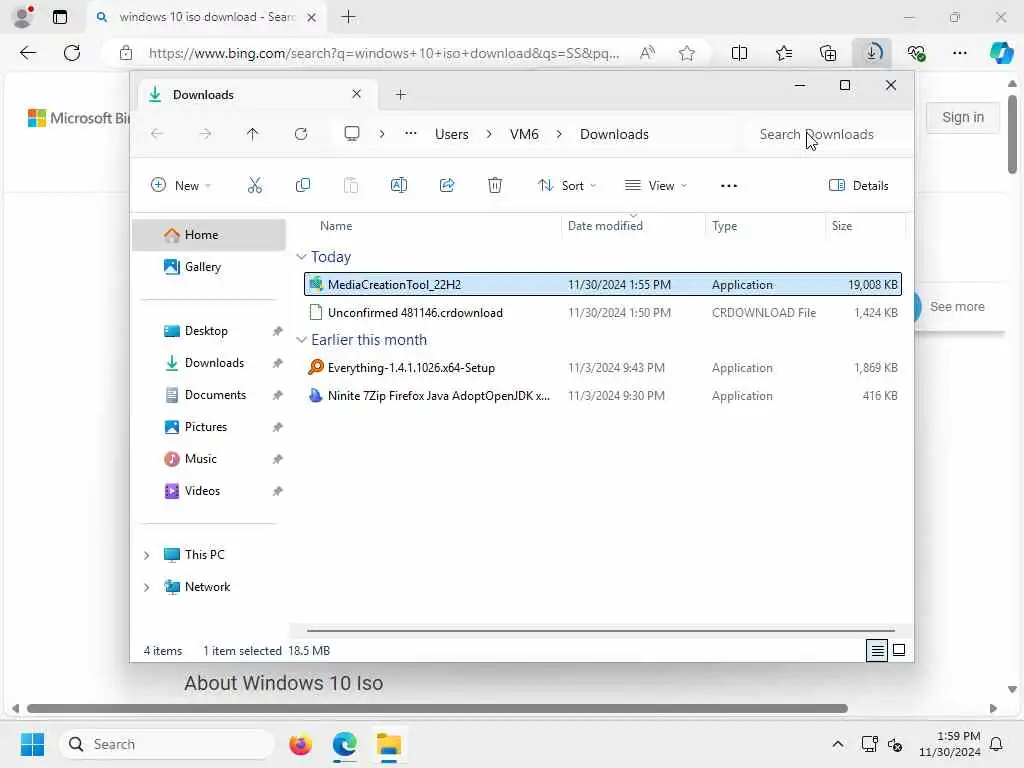The height and width of the screenshot is (768, 1024).
Task: Select Gallery in navigation pane
Action: coord(209,267)
